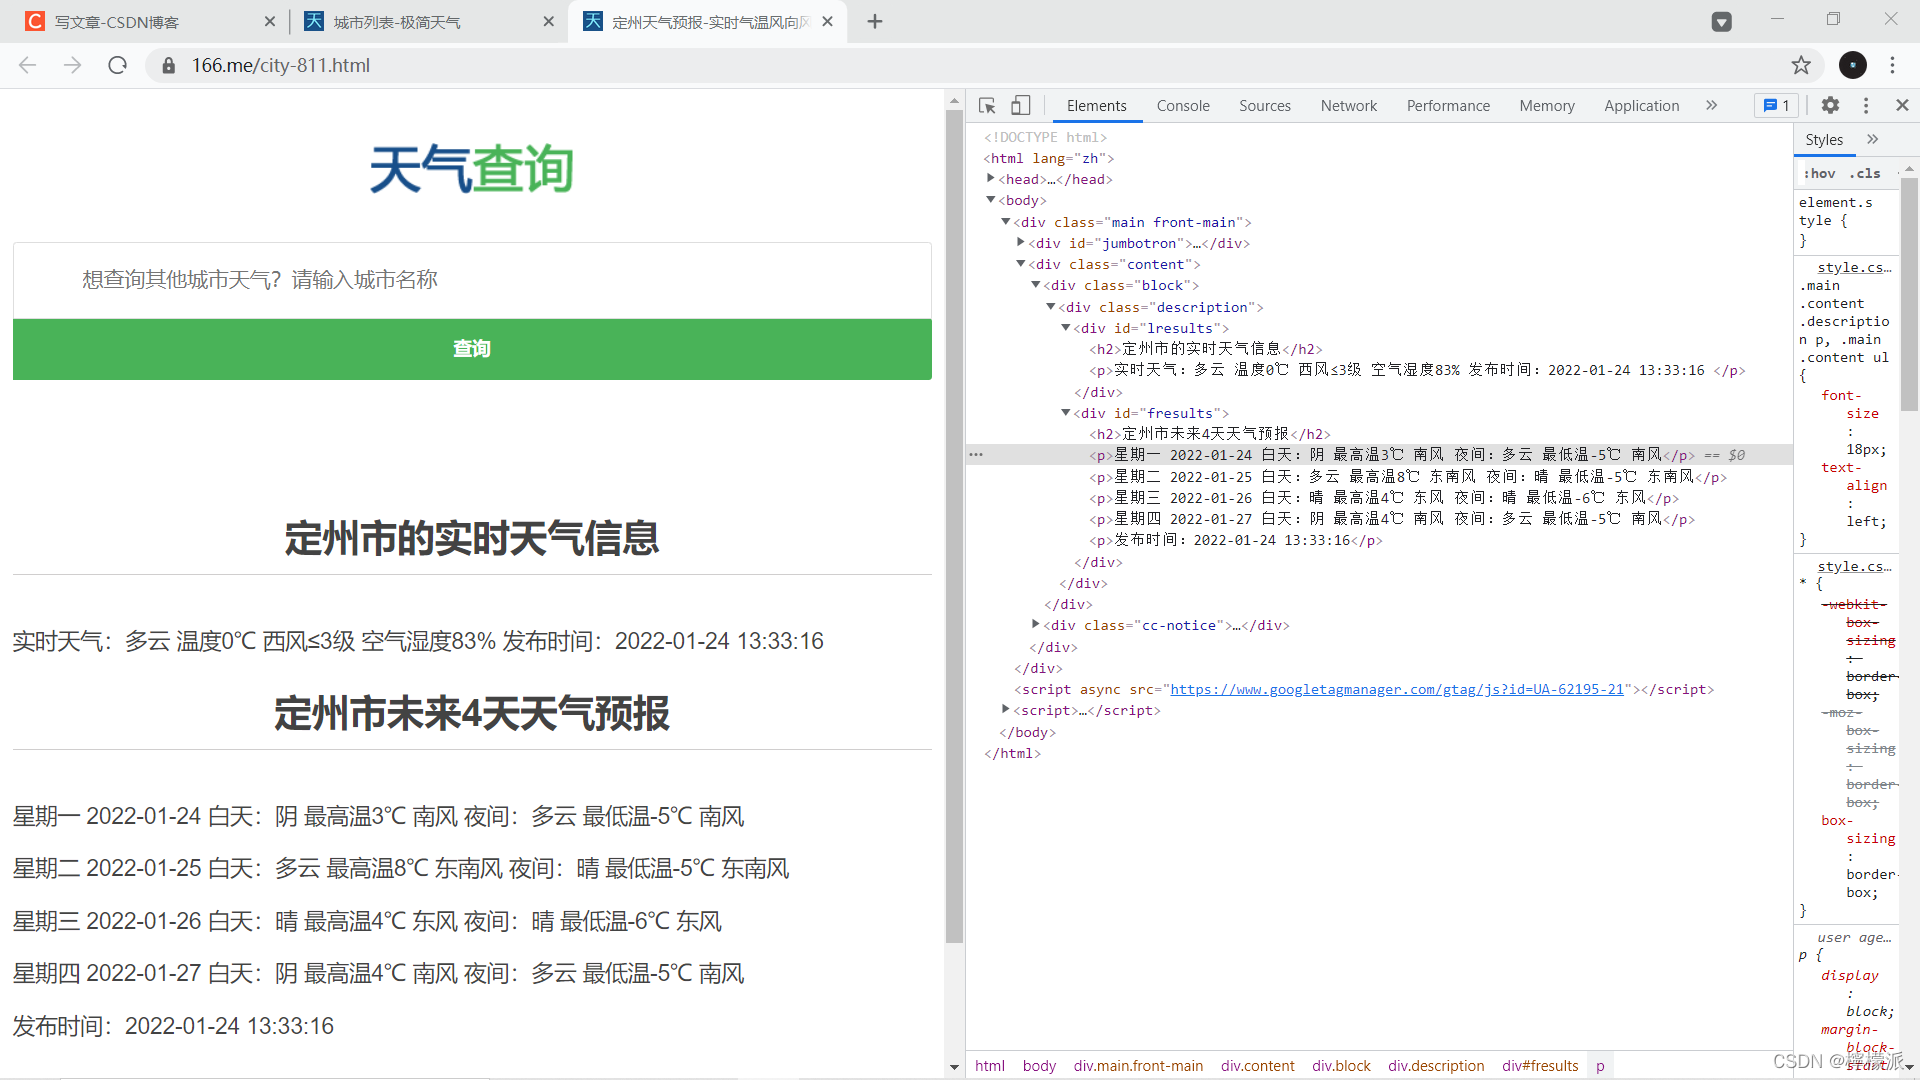Switch to the Console tab

click(1183, 105)
